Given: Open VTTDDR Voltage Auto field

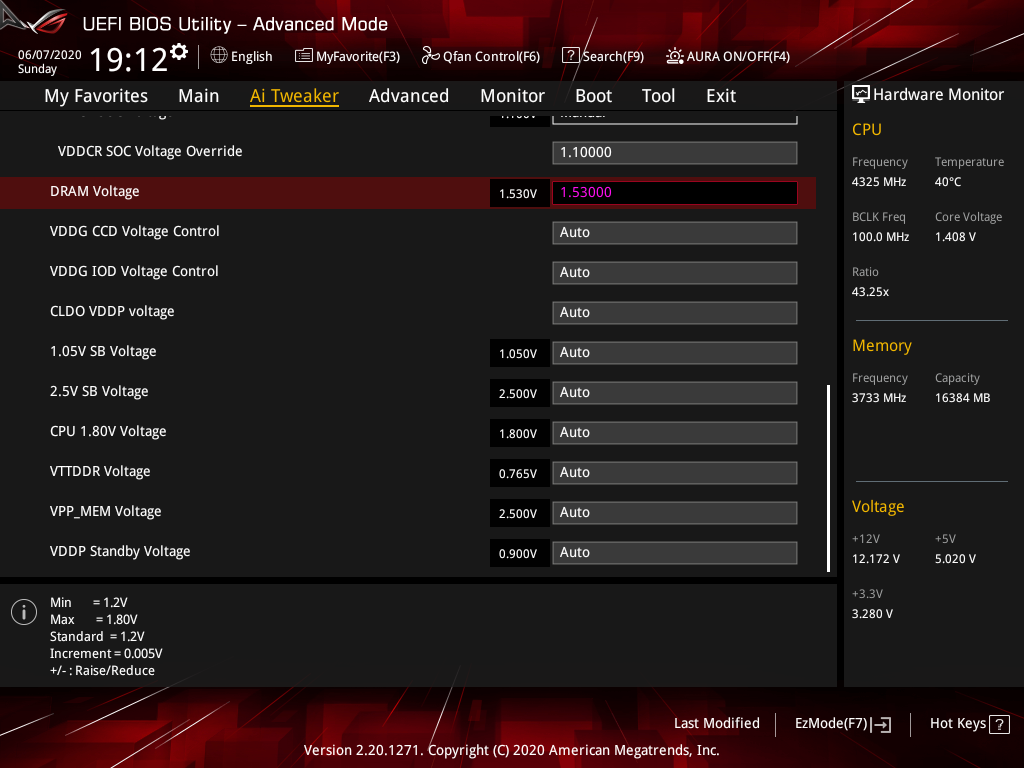Looking at the screenshot, I should pyautogui.click(x=675, y=472).
